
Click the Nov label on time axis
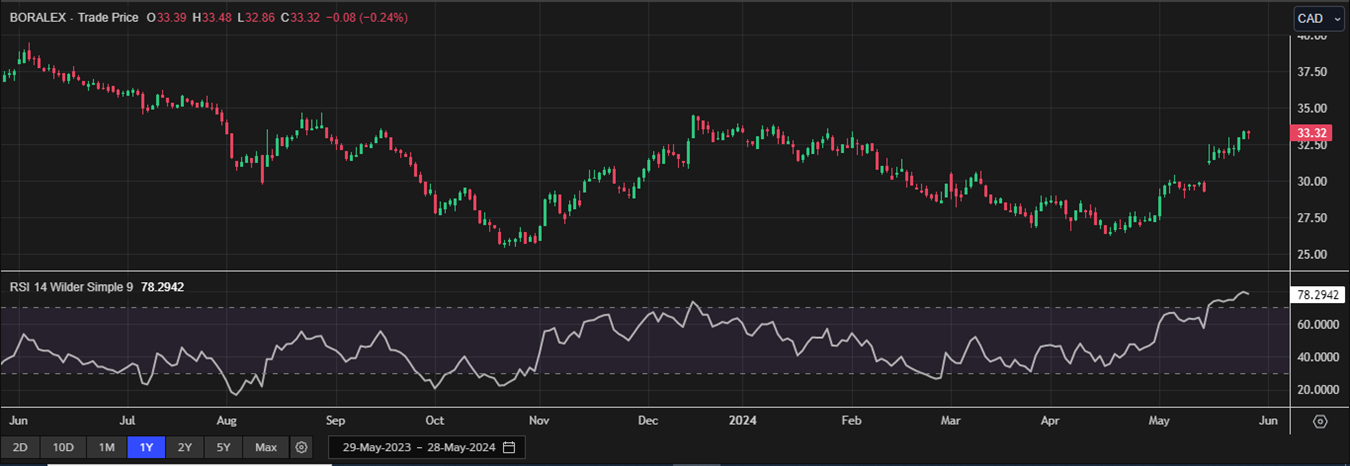click(540, 421)
